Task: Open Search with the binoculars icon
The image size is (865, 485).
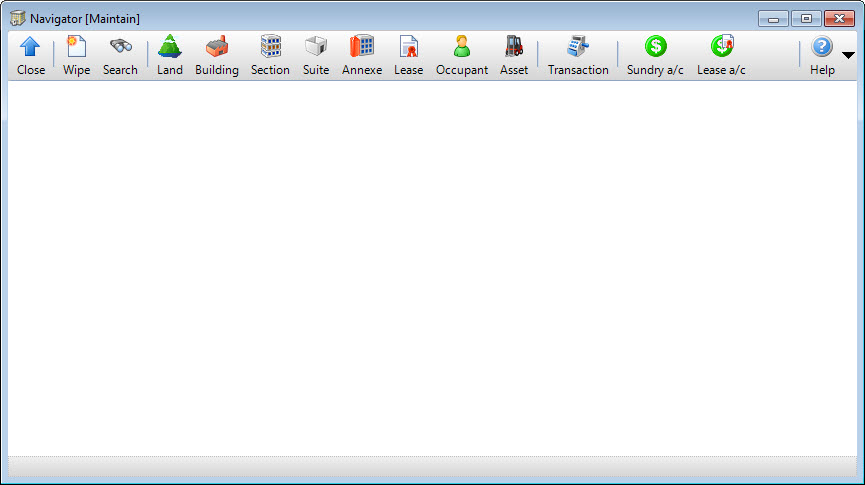Action: (120, 47)
